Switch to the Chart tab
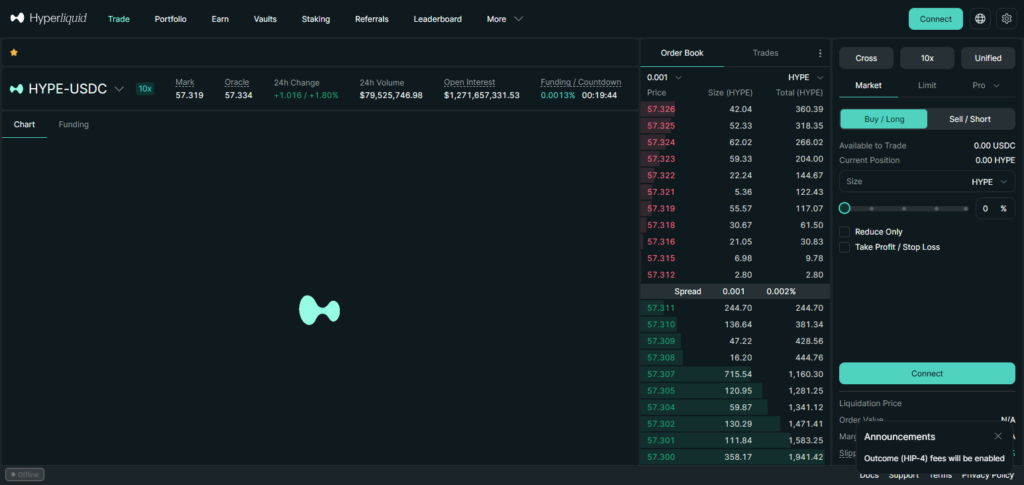This screenshot has width=1024, height=485. 24,124
